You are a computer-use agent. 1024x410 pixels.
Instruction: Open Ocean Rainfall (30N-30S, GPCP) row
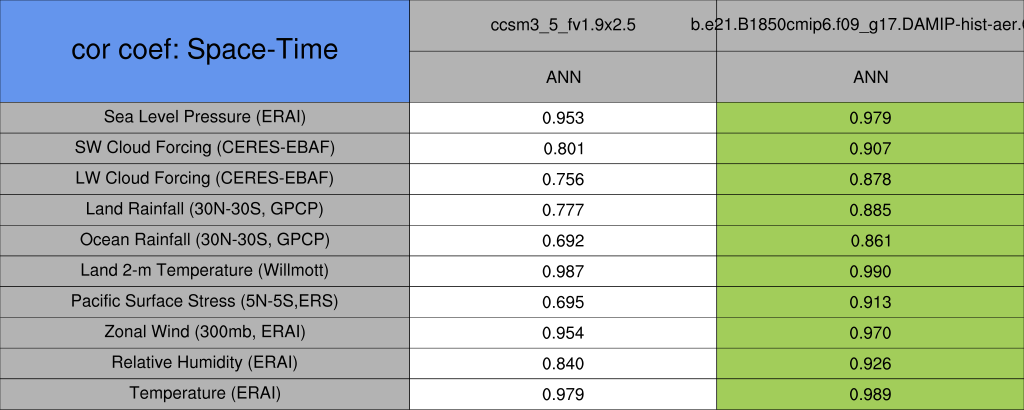click(x=205, y=241)
